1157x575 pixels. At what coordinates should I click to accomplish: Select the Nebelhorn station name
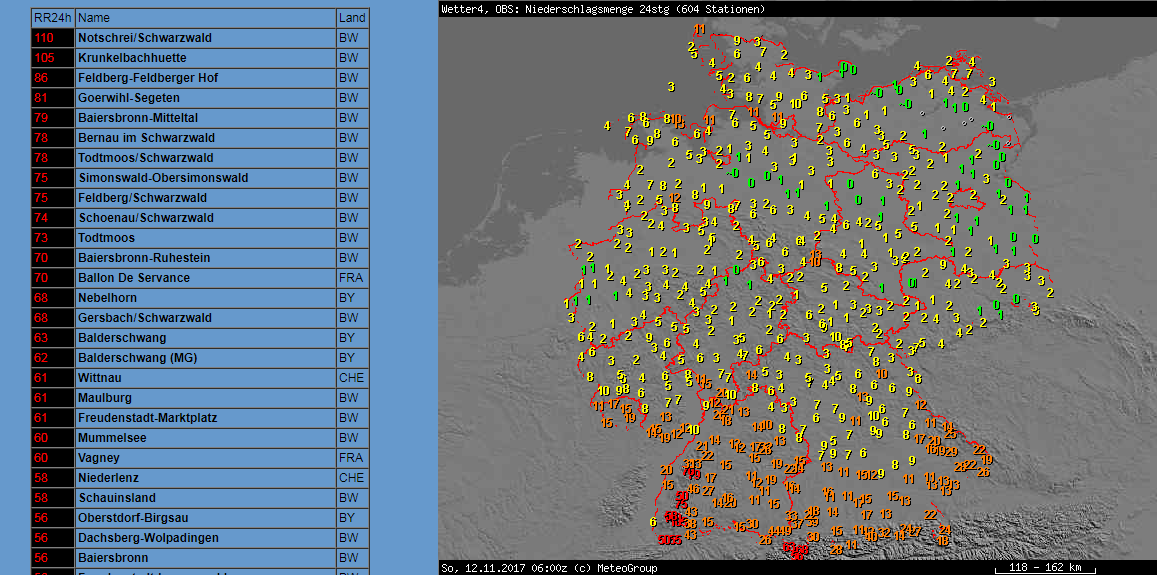click(107, 297)
